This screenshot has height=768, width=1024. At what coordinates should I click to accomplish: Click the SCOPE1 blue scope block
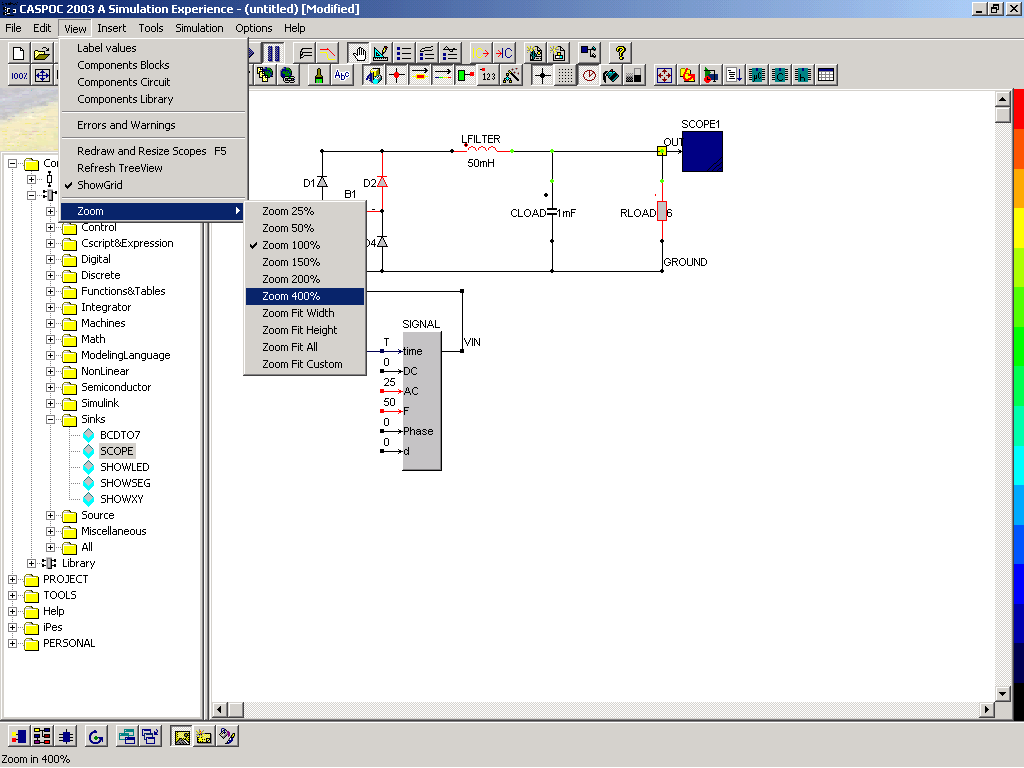coord(702,152)
